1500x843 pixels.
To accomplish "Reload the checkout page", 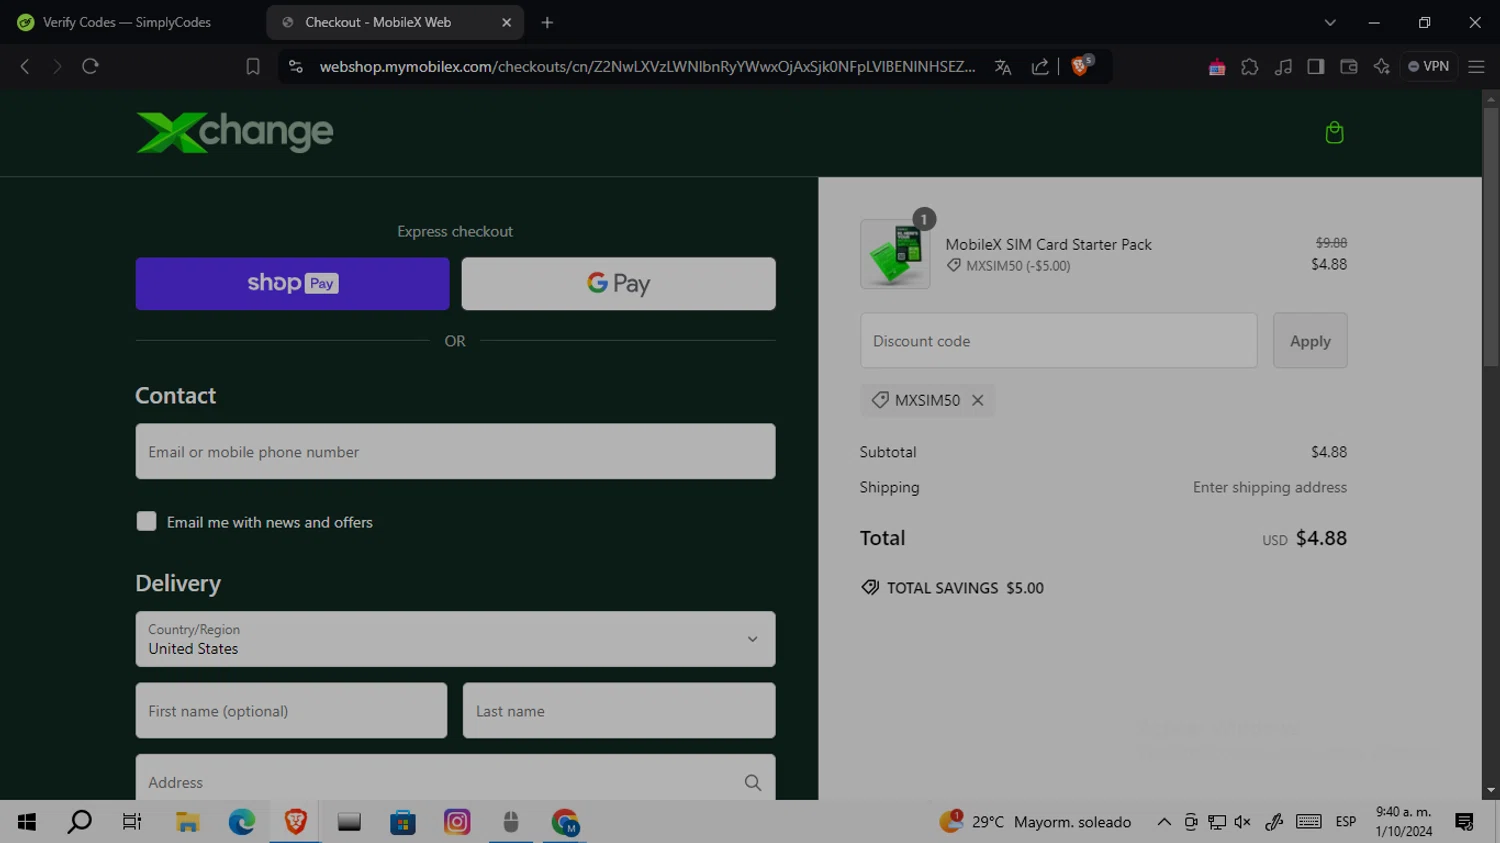I will coord(90,66).
